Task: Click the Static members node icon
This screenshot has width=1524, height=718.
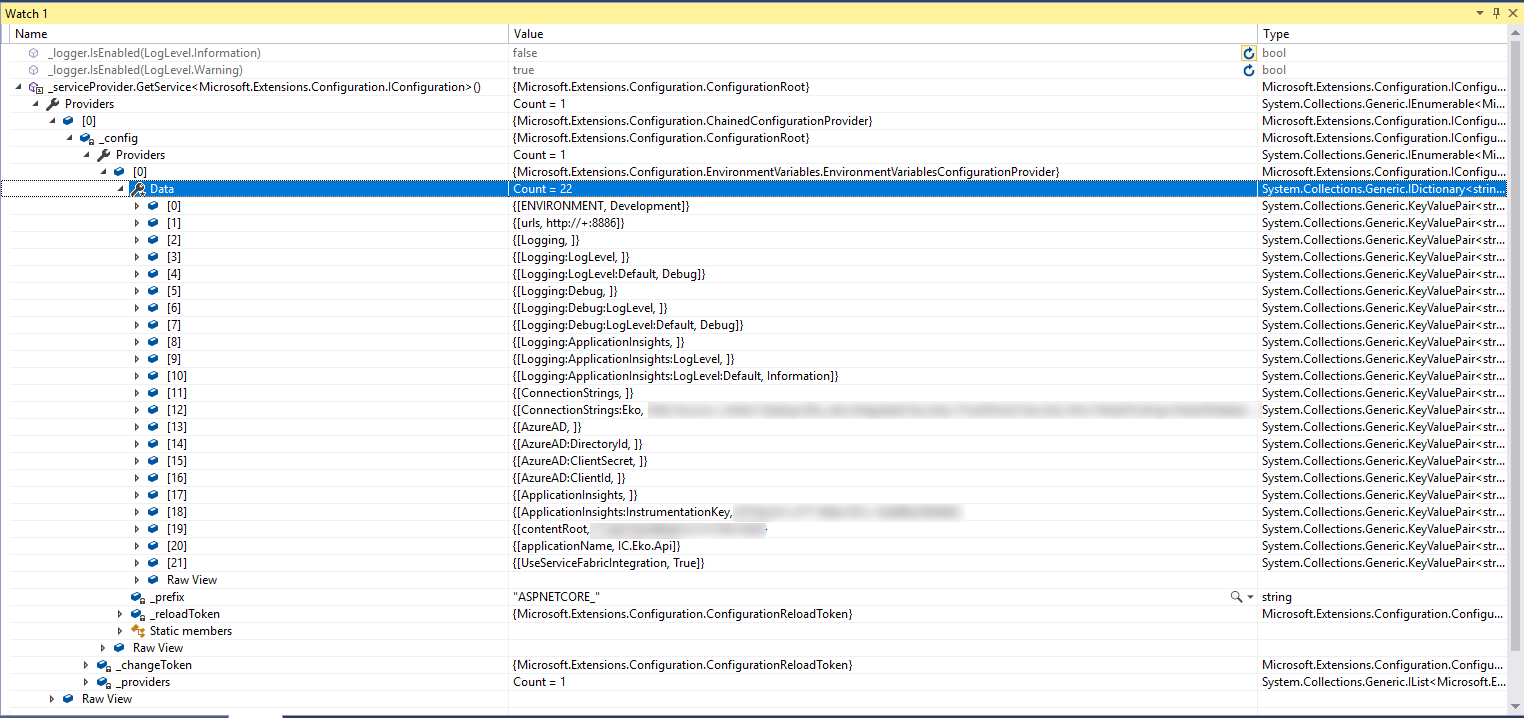Action: 139,630
